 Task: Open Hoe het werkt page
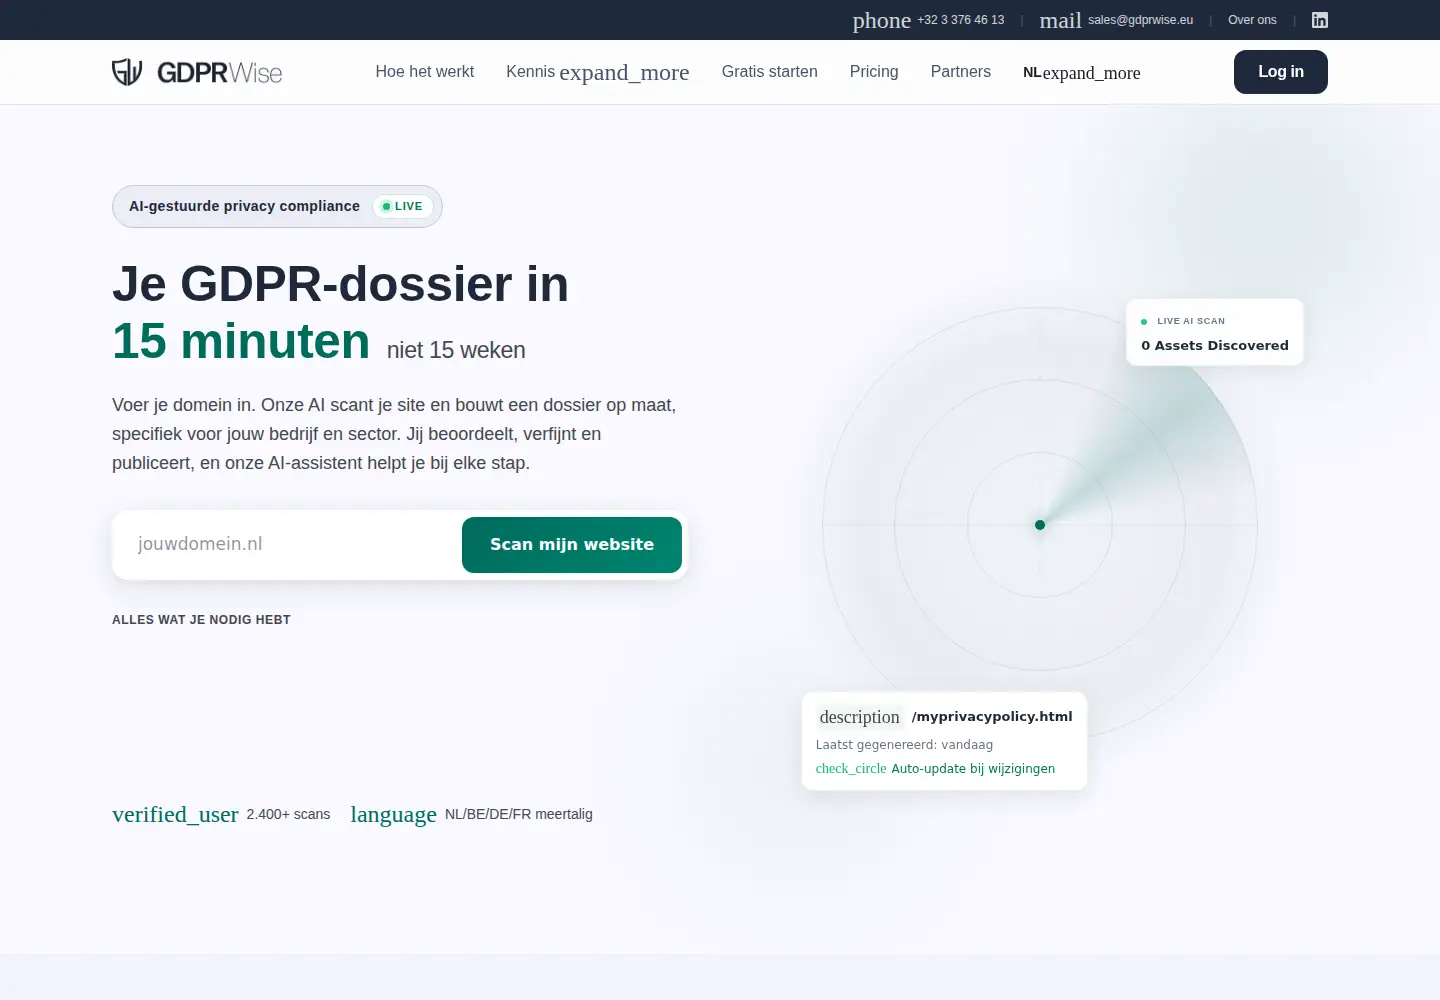click(425, 72)
